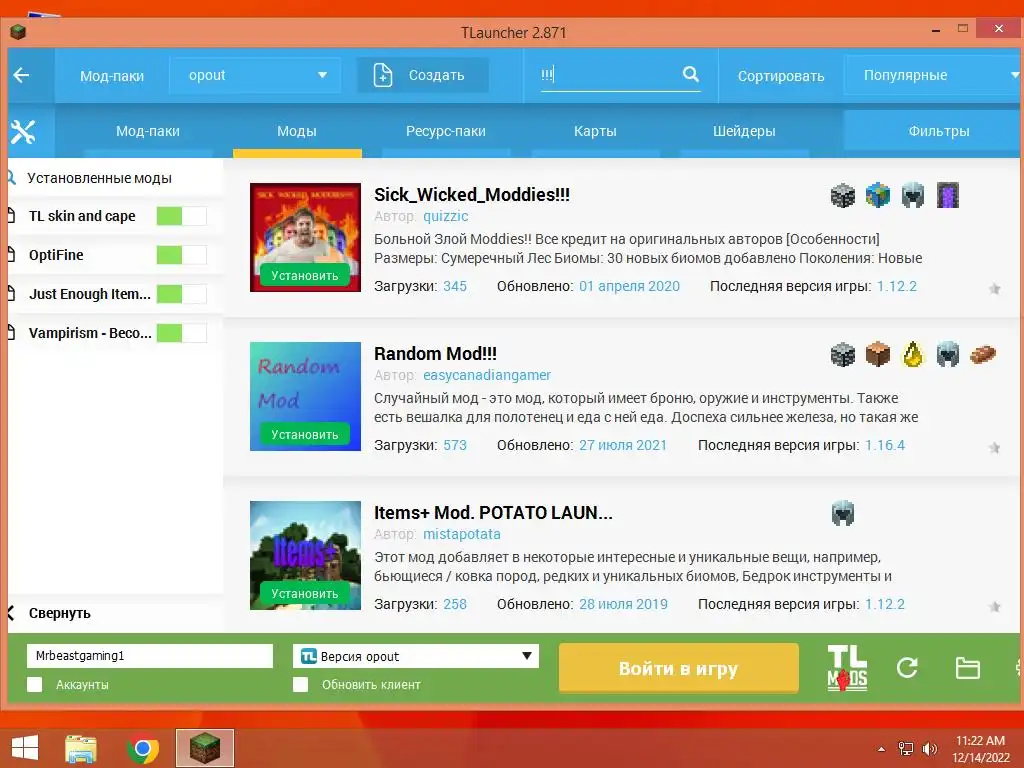This screenshot has width=1024, height=768.
Task: Click the file icon beside OptiFine
Action: (x=11, y=255)
